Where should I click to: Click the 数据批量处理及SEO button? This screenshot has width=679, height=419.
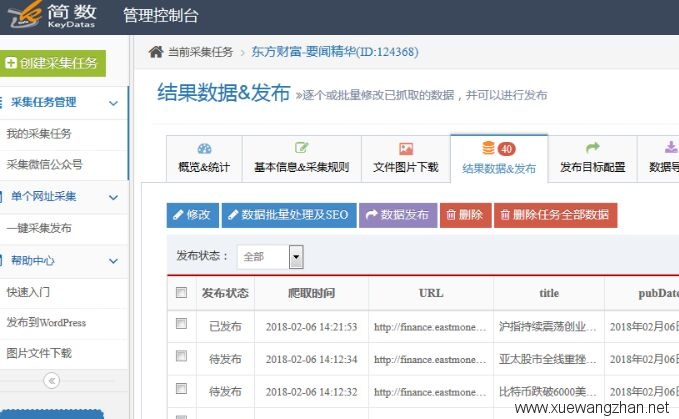pyautogui.click(x=289, y=215)
